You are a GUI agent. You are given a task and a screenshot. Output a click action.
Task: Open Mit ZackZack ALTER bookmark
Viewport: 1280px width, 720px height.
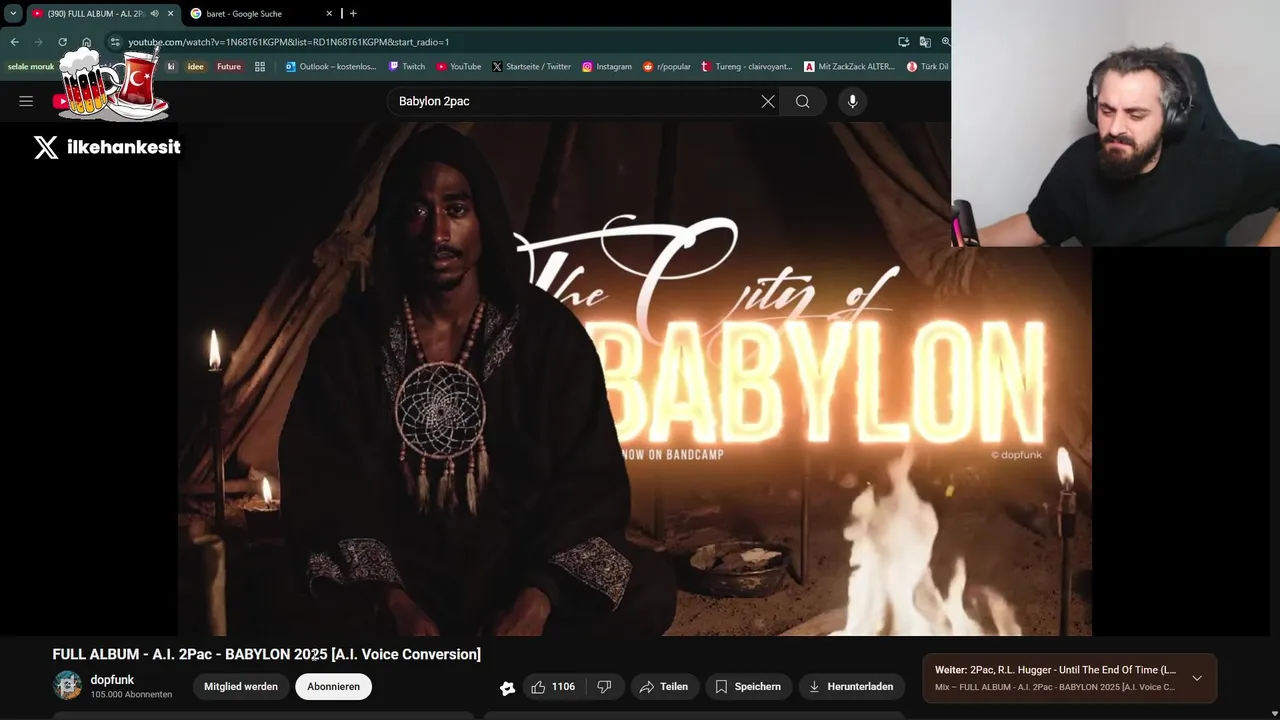(x=850, y=67)
